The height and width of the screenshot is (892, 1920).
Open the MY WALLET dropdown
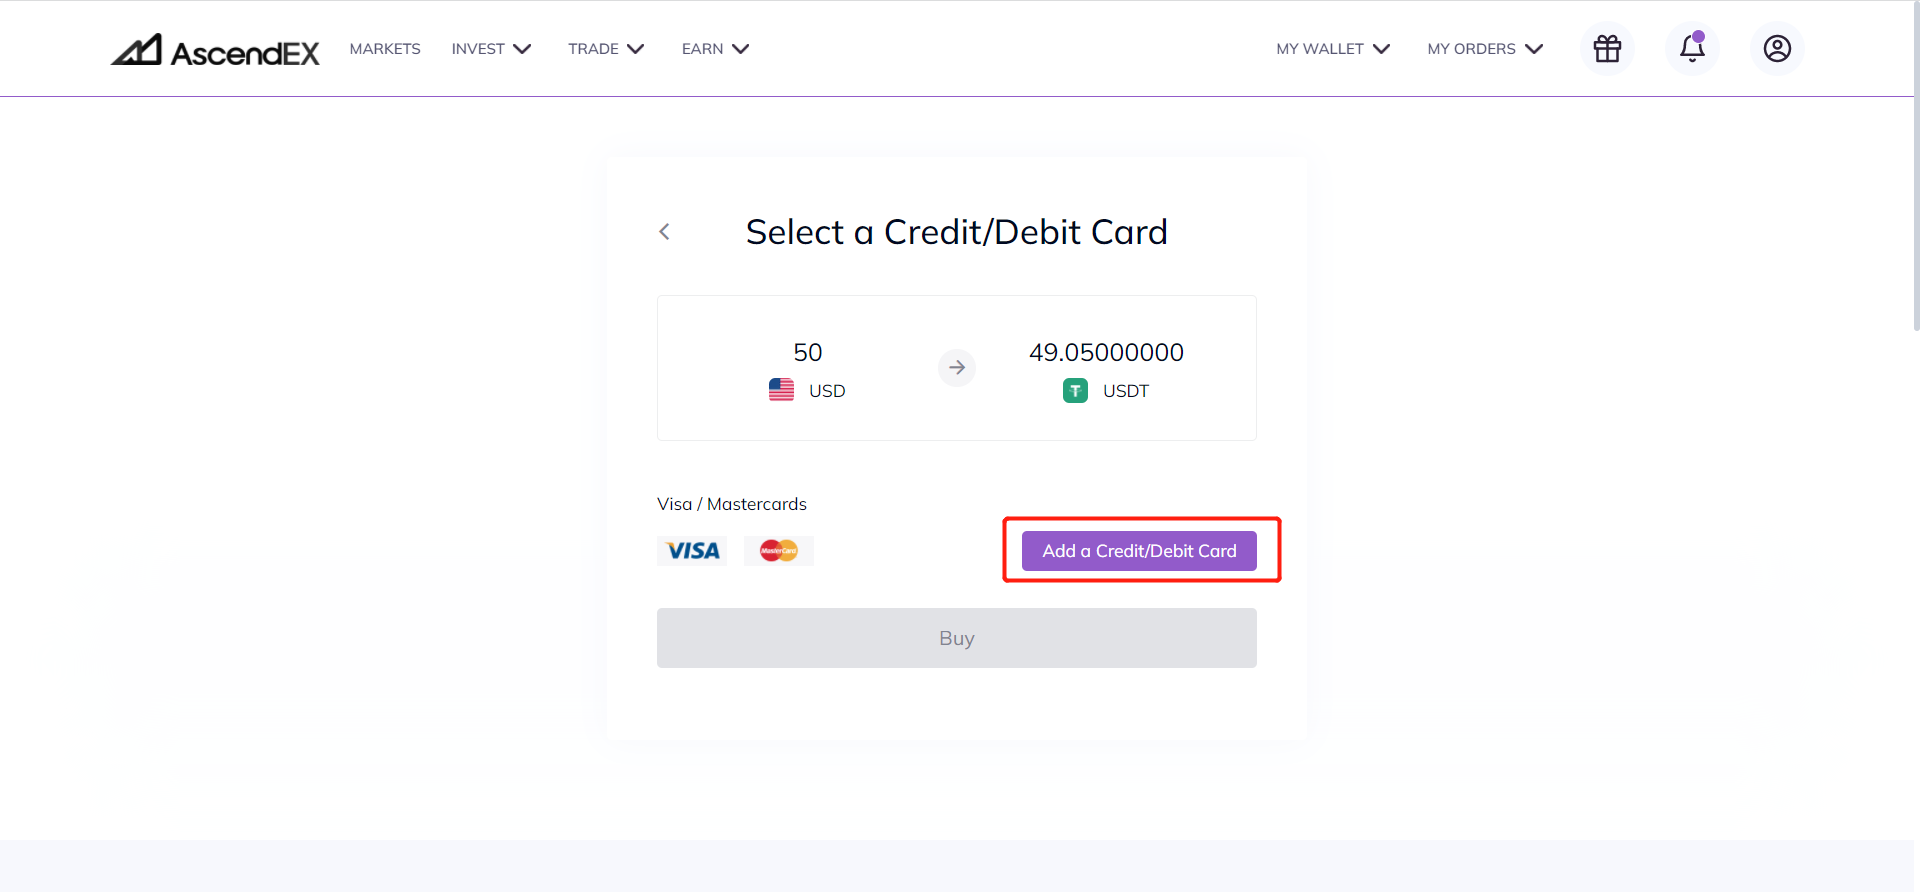coord(1333,49)
